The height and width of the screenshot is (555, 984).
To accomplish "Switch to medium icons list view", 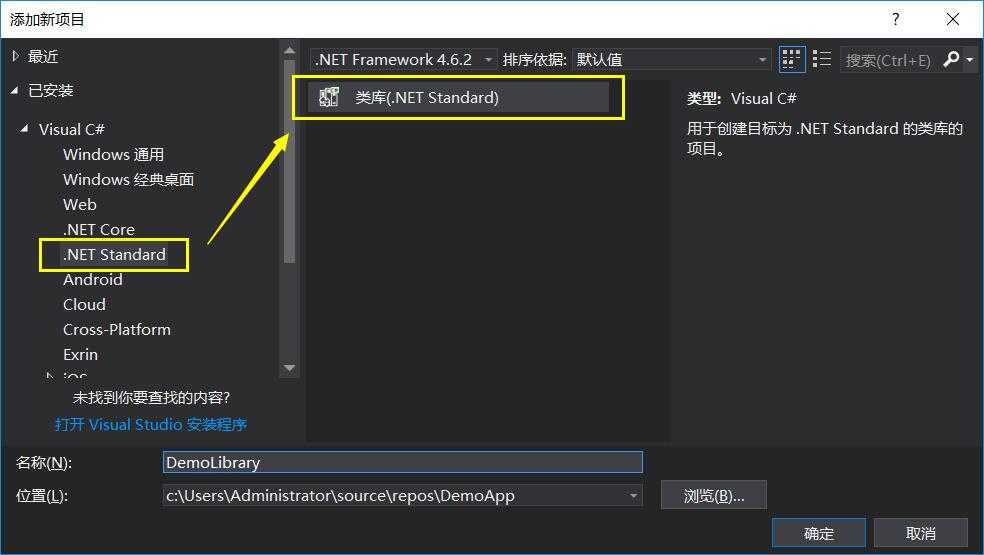I will (x=821, y=60).
